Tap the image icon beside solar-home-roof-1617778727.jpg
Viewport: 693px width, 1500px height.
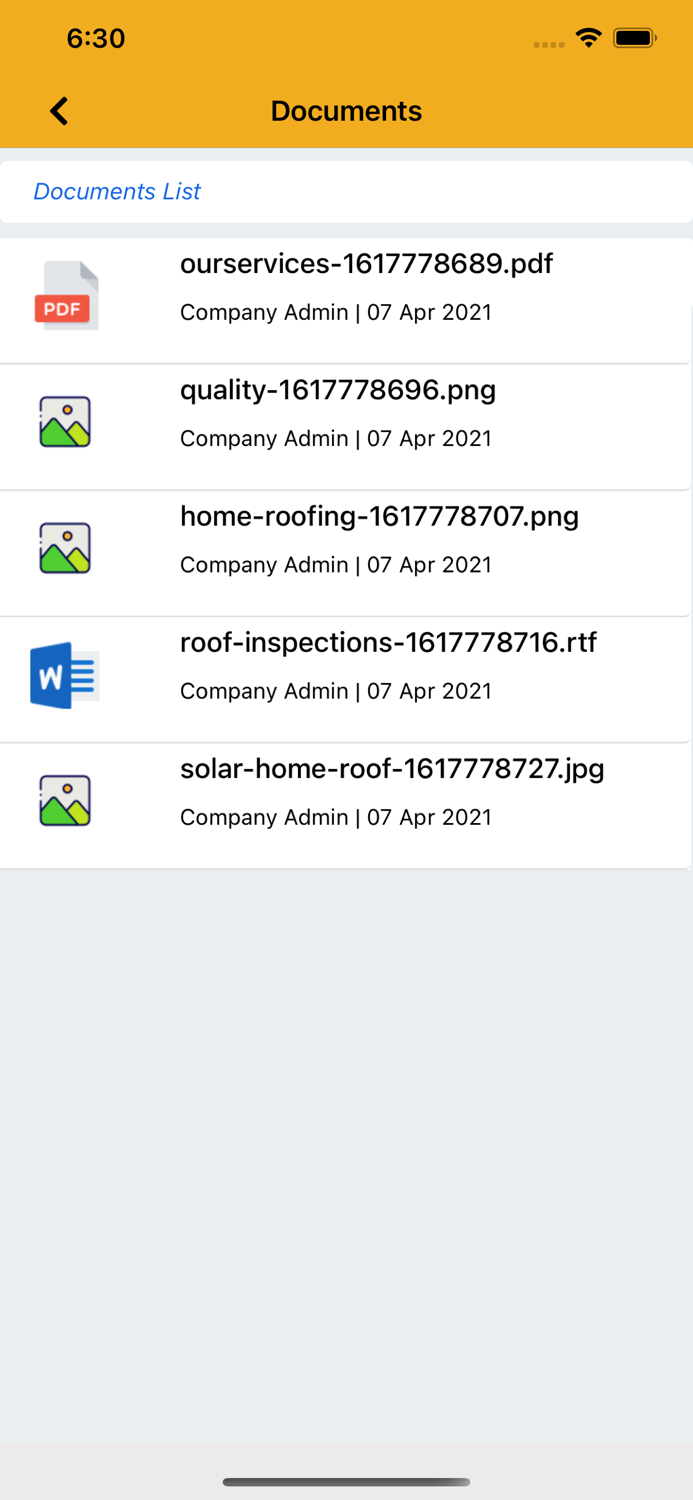pos(65,800)
